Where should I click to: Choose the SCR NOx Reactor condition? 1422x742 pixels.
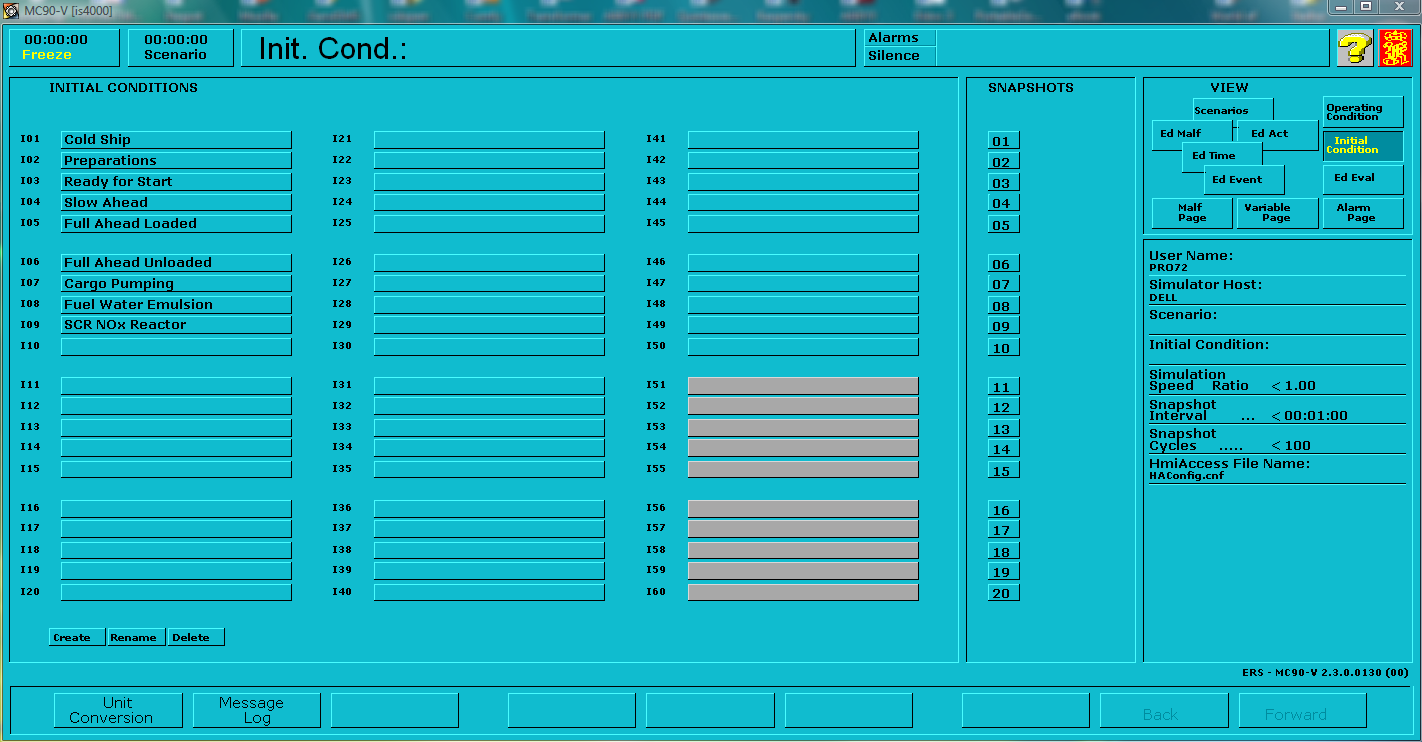click(x=176, y=325)
